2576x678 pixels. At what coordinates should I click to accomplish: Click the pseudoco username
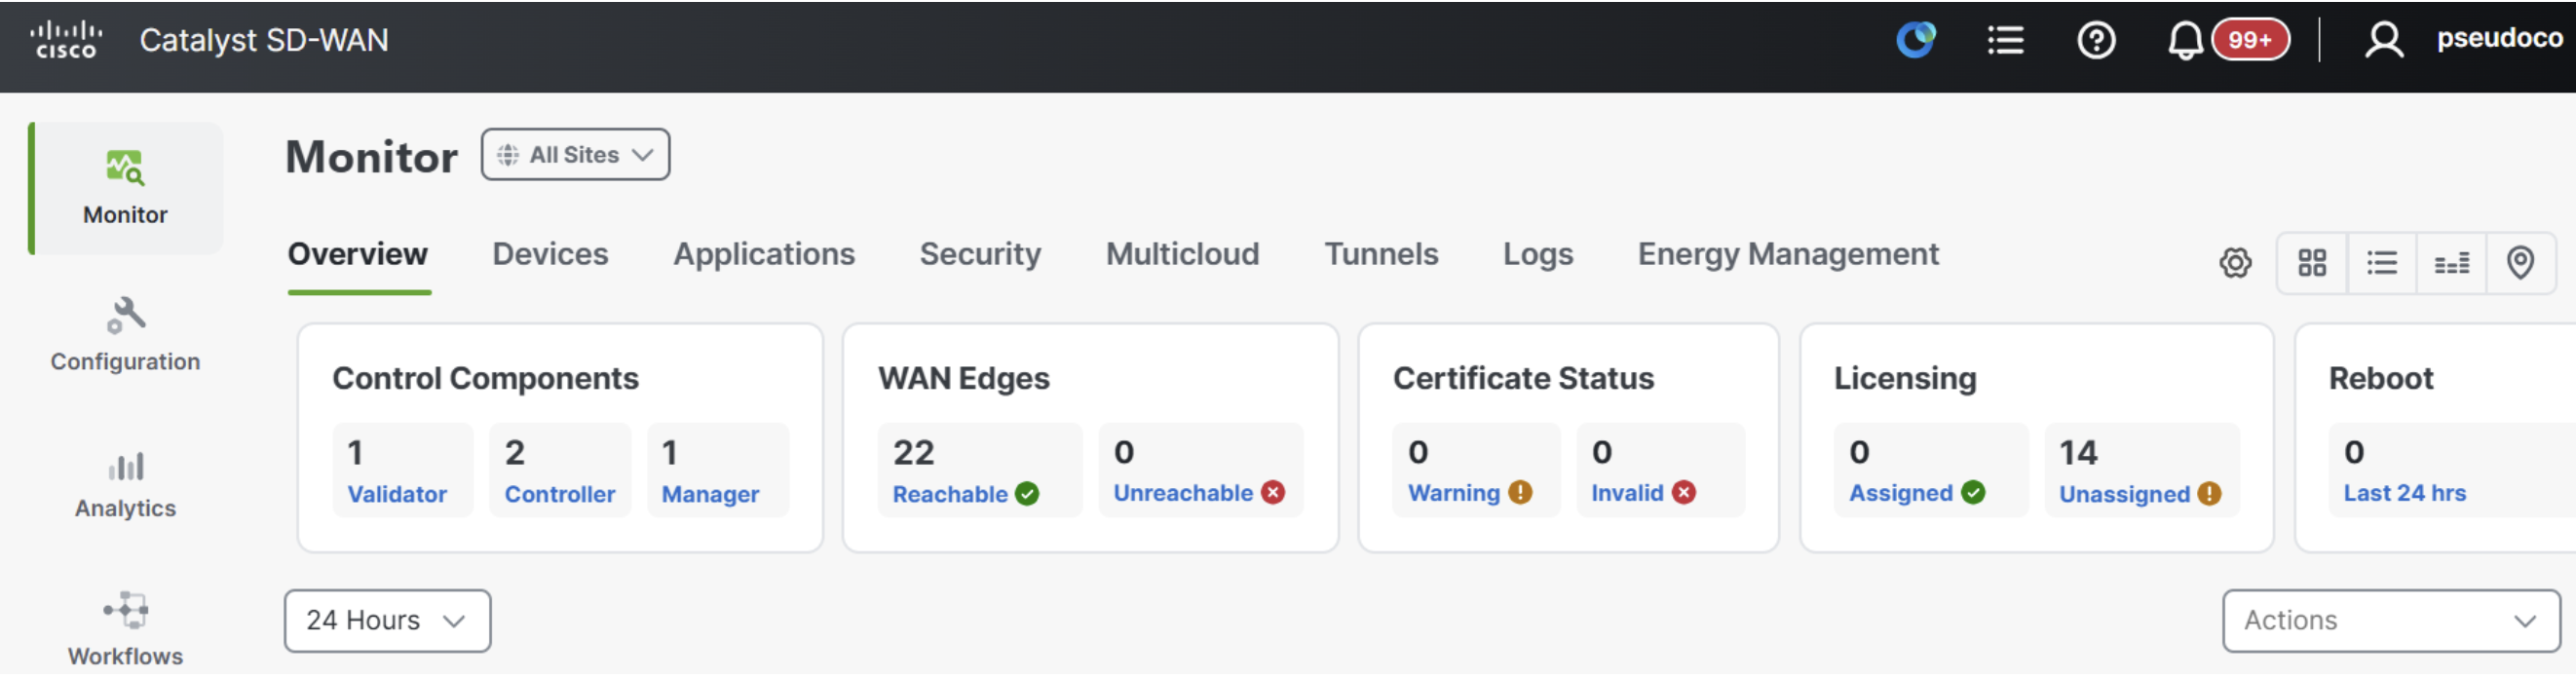pyautogui.click(x=2499, y=38)
